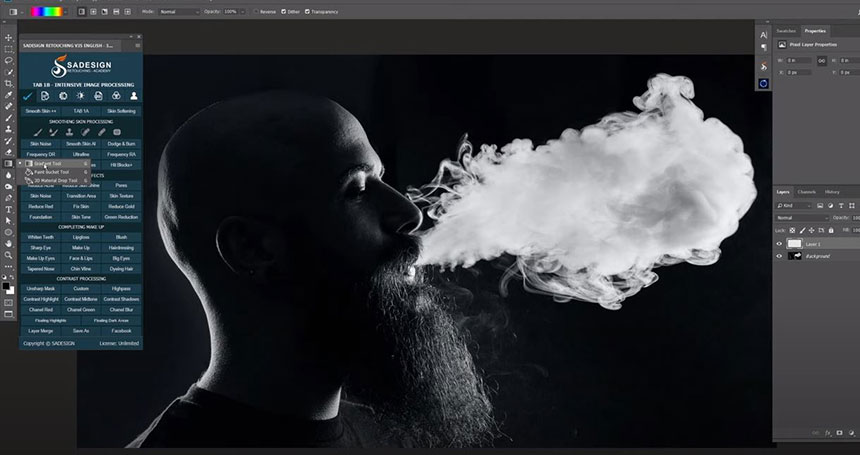Select the Move tool
Screen dimensions: 860x455
tap(8, 38)
